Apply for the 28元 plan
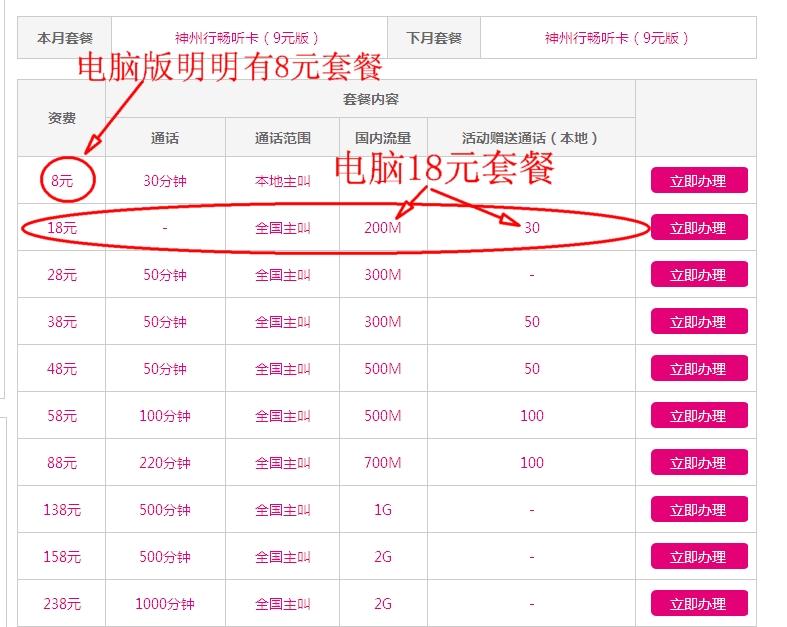This screenshot has height=627, width=787. [x=699, y=275]
